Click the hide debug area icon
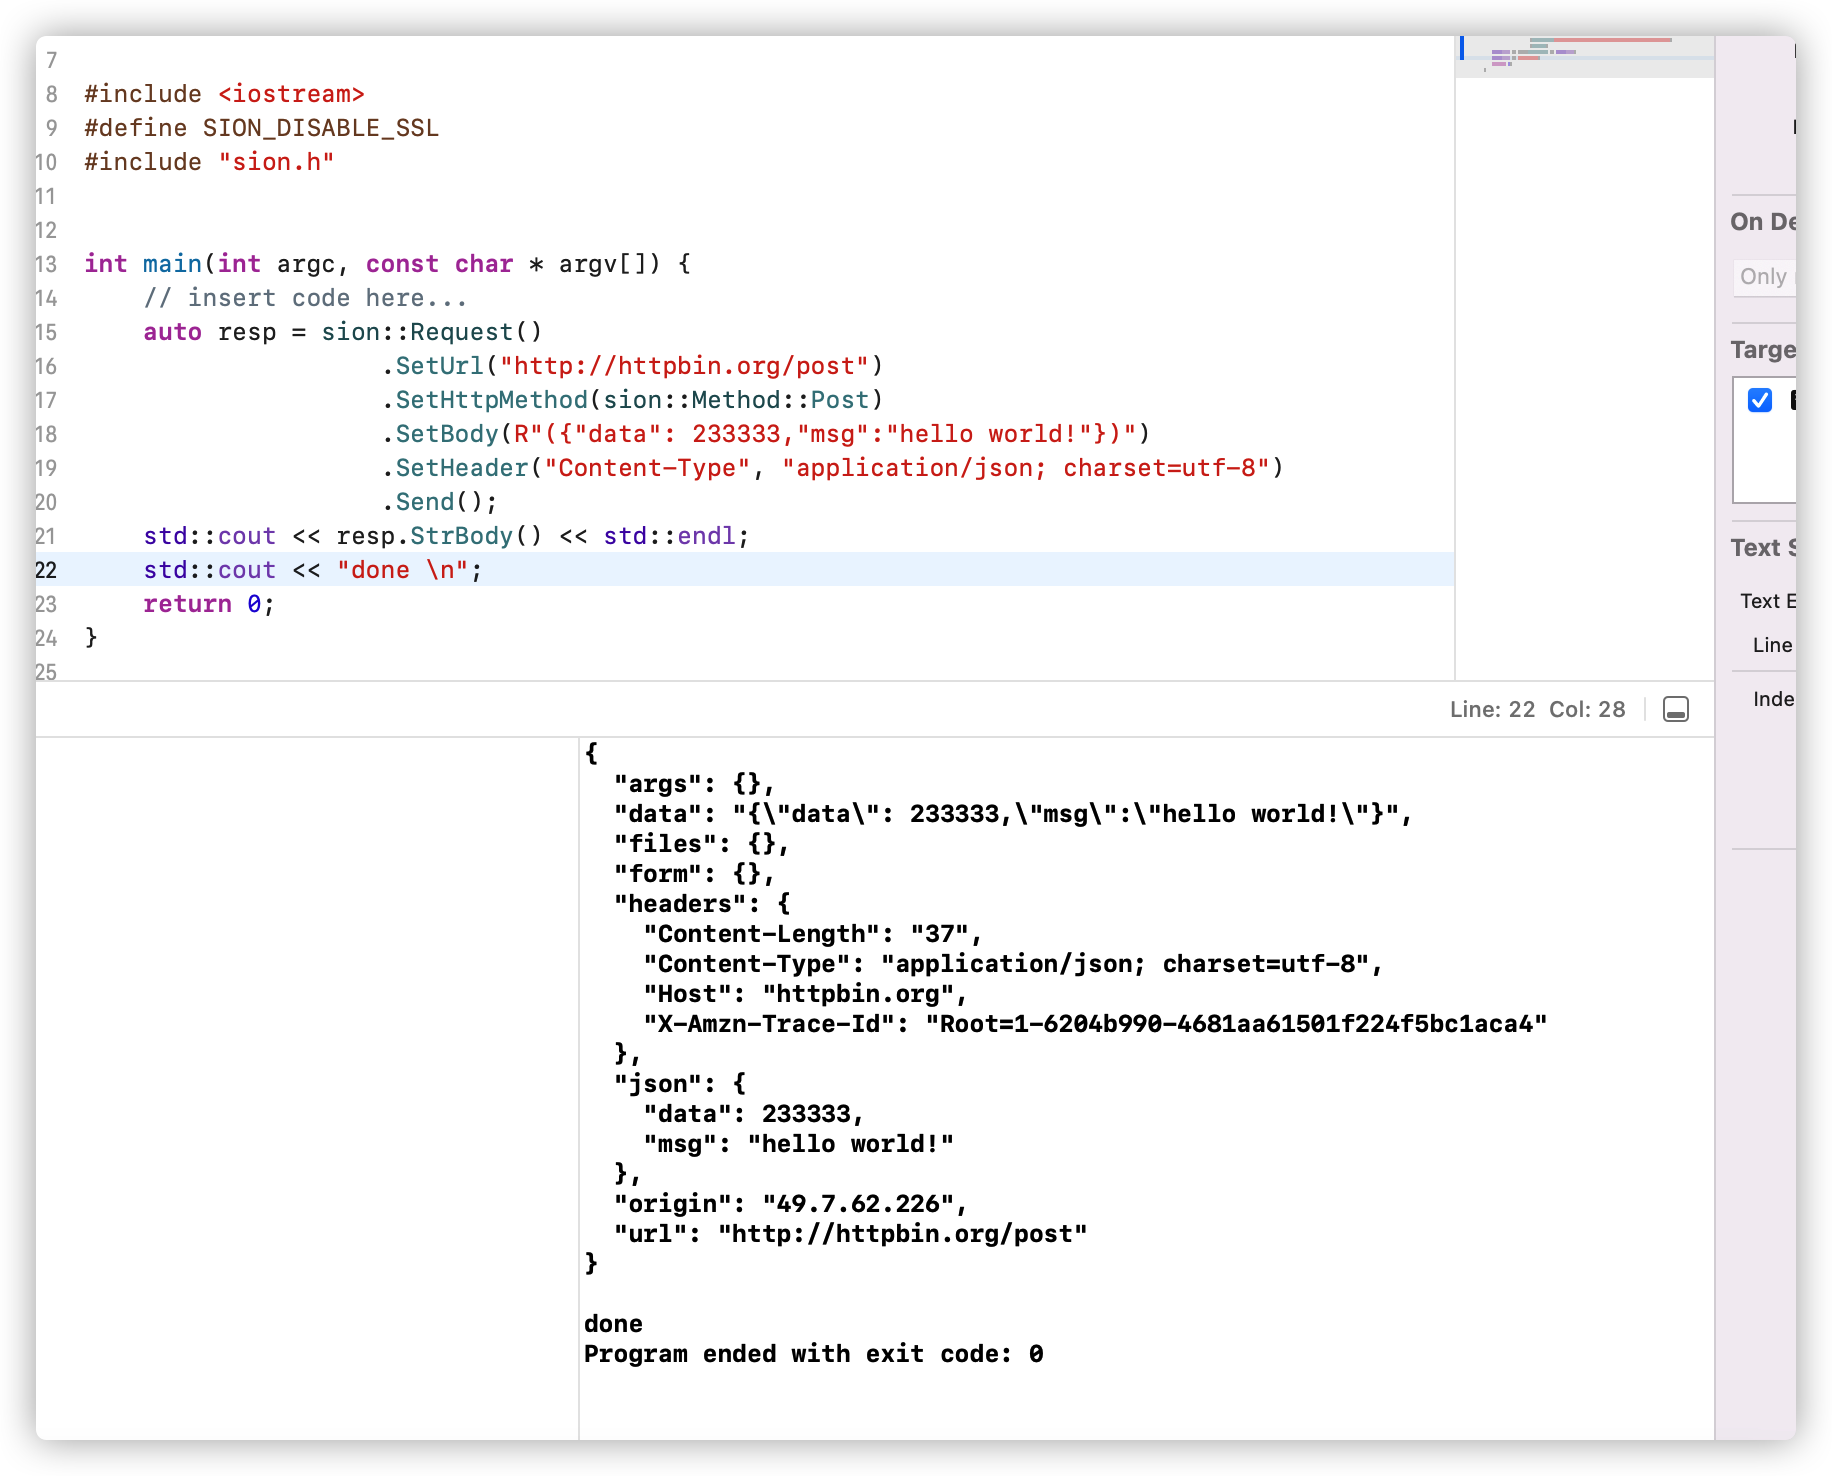This screenshot has height=1476, width=1832. click(1674, 709)
